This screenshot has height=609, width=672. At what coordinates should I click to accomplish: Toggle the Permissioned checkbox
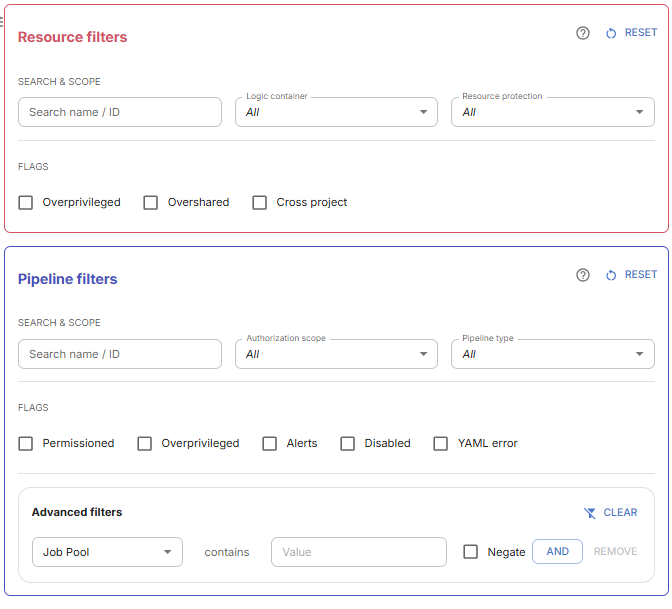tap(26, 444)
